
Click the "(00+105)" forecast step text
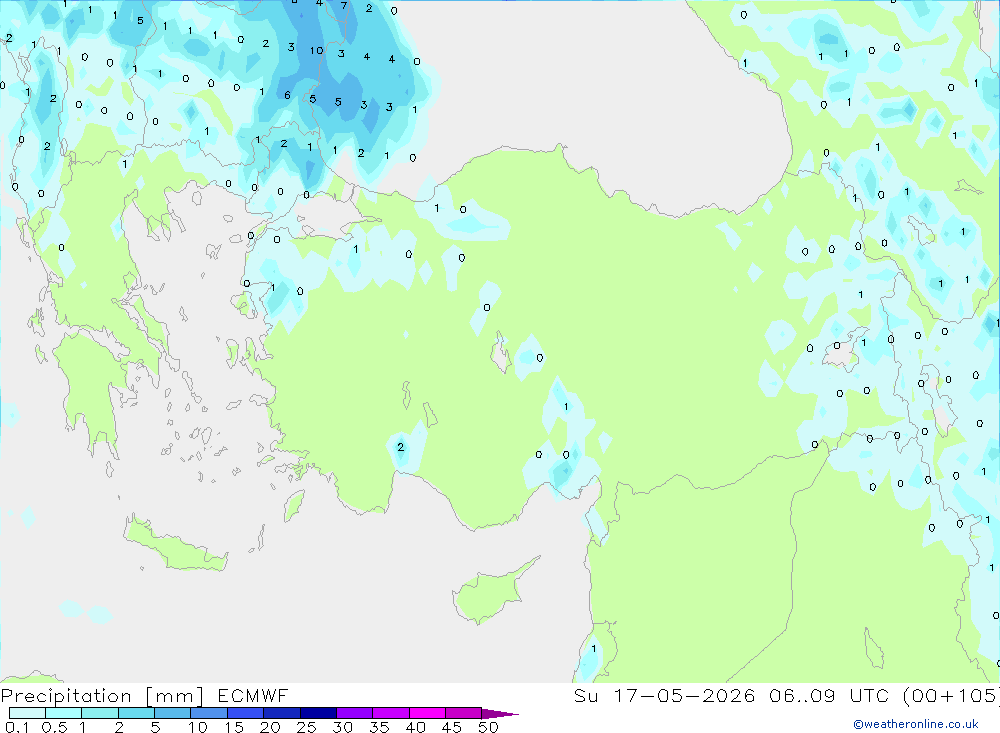(951, 695)
